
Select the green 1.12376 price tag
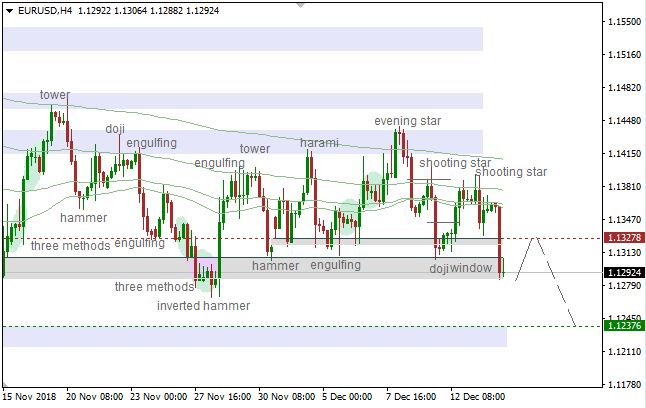click(624, 326)
